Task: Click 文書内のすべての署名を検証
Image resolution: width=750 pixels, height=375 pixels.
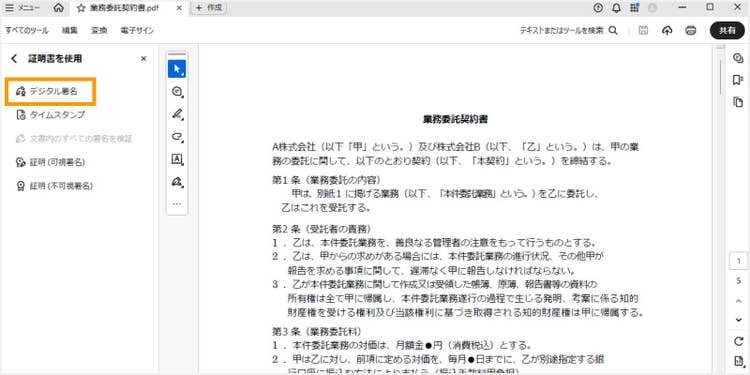Action: point(74,139)
